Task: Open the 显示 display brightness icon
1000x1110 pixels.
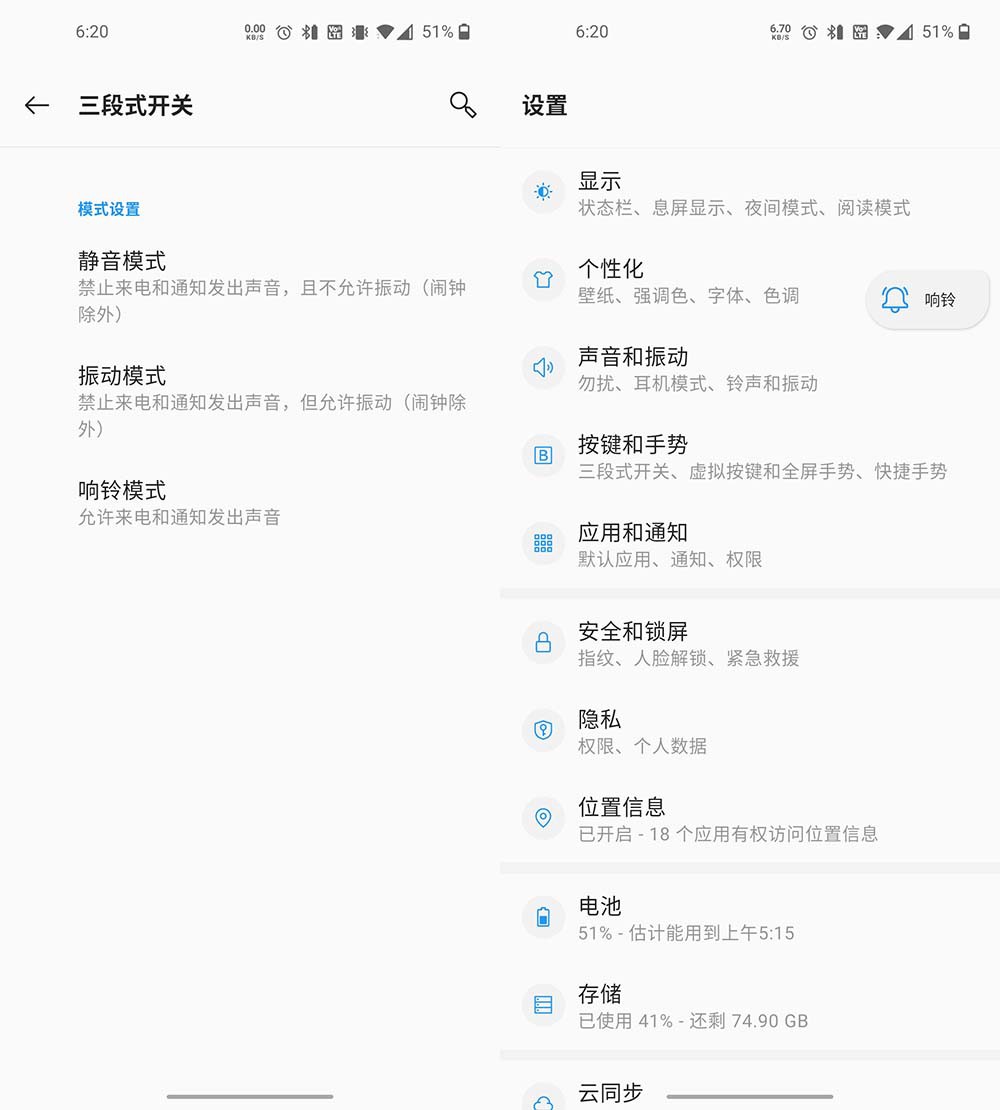Action: (543, 192)
